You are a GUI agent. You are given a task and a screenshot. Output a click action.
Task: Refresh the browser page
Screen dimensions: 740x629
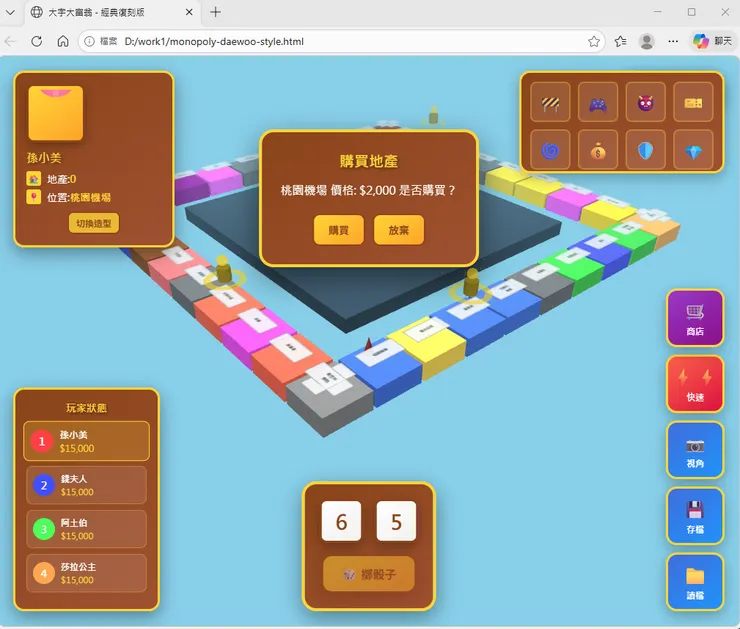point(36,42)
